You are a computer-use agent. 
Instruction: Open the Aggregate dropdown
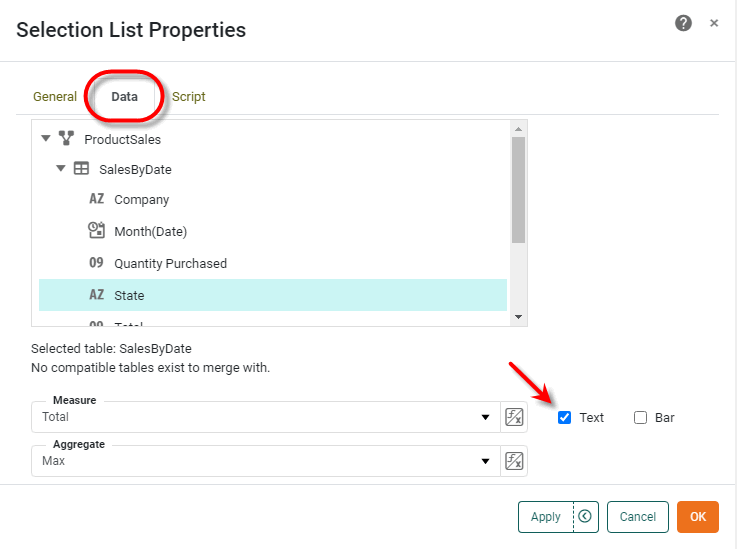(486, 461)
